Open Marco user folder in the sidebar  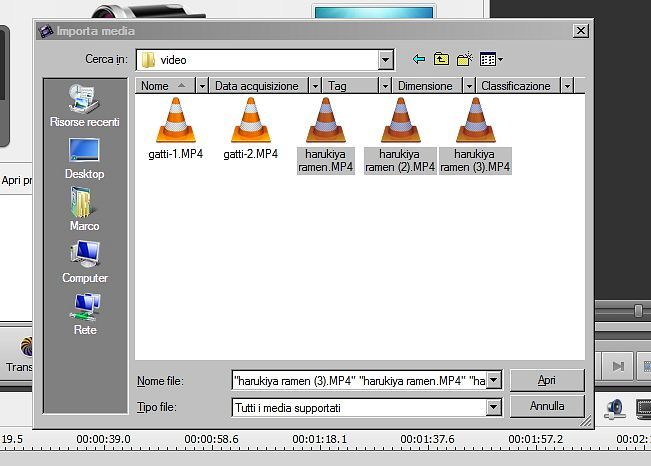85,209
